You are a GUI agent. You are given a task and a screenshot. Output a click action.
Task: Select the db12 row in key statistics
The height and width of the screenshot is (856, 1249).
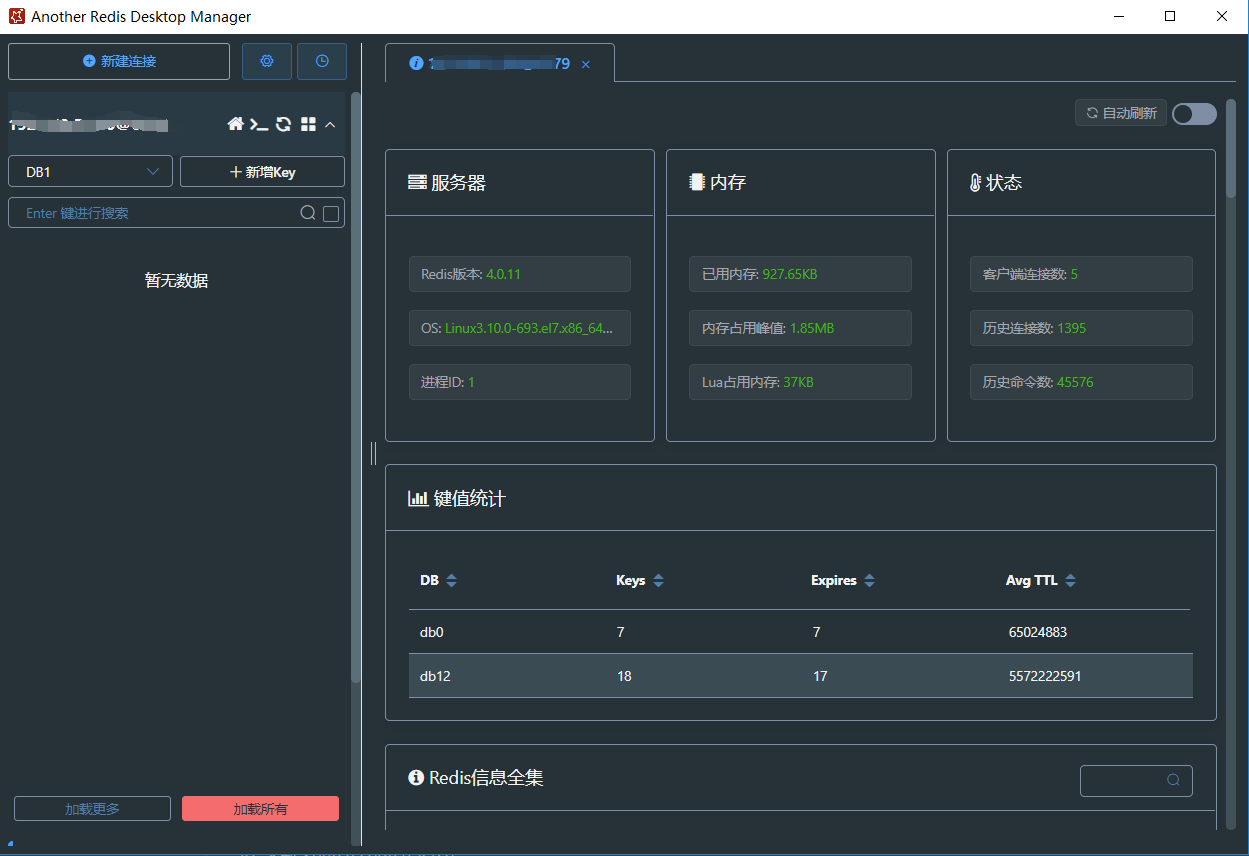pyautogui.click(x=800, y=676)
